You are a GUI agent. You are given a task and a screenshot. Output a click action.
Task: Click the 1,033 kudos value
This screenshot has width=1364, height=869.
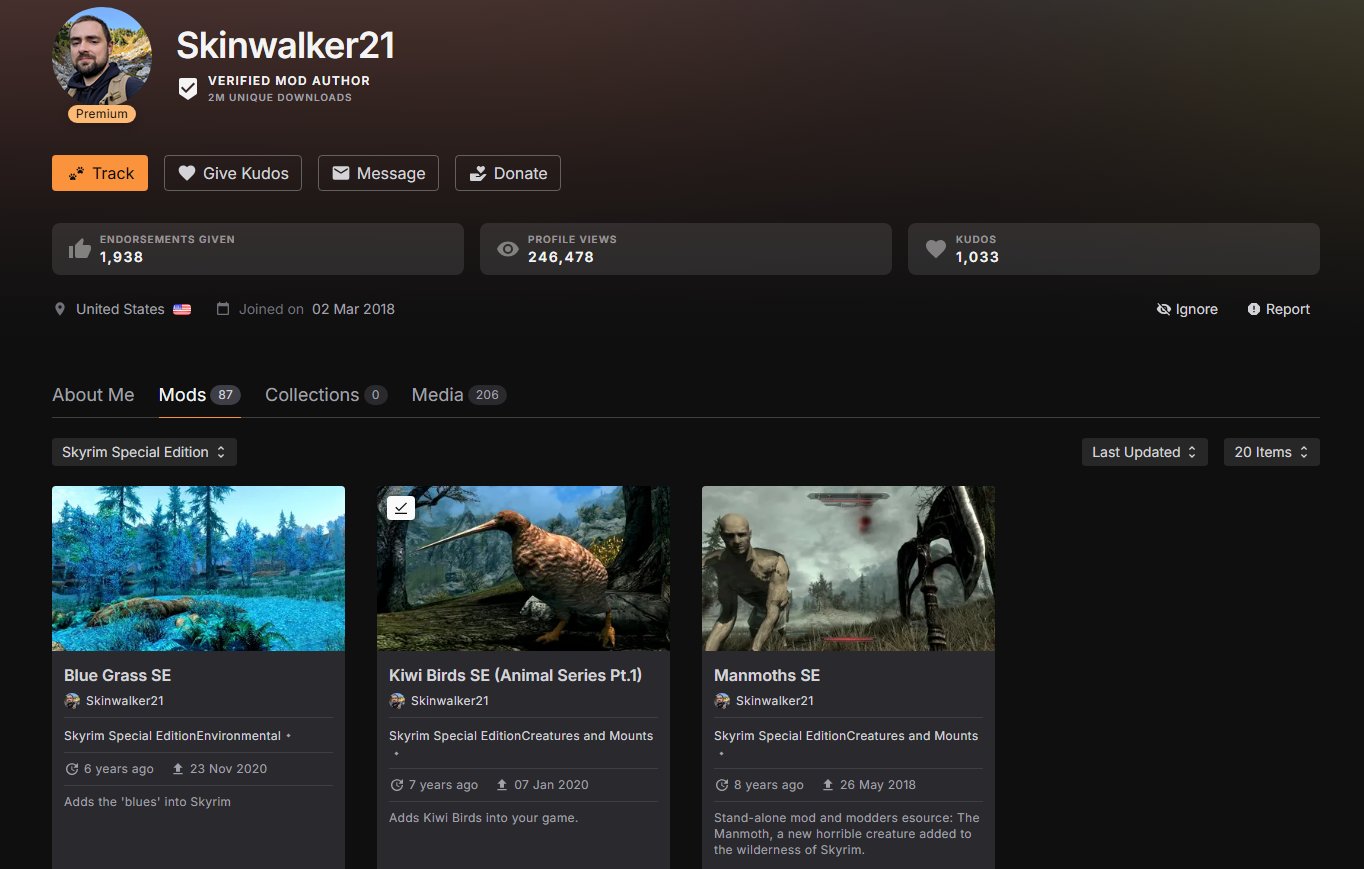click(977, 257)
